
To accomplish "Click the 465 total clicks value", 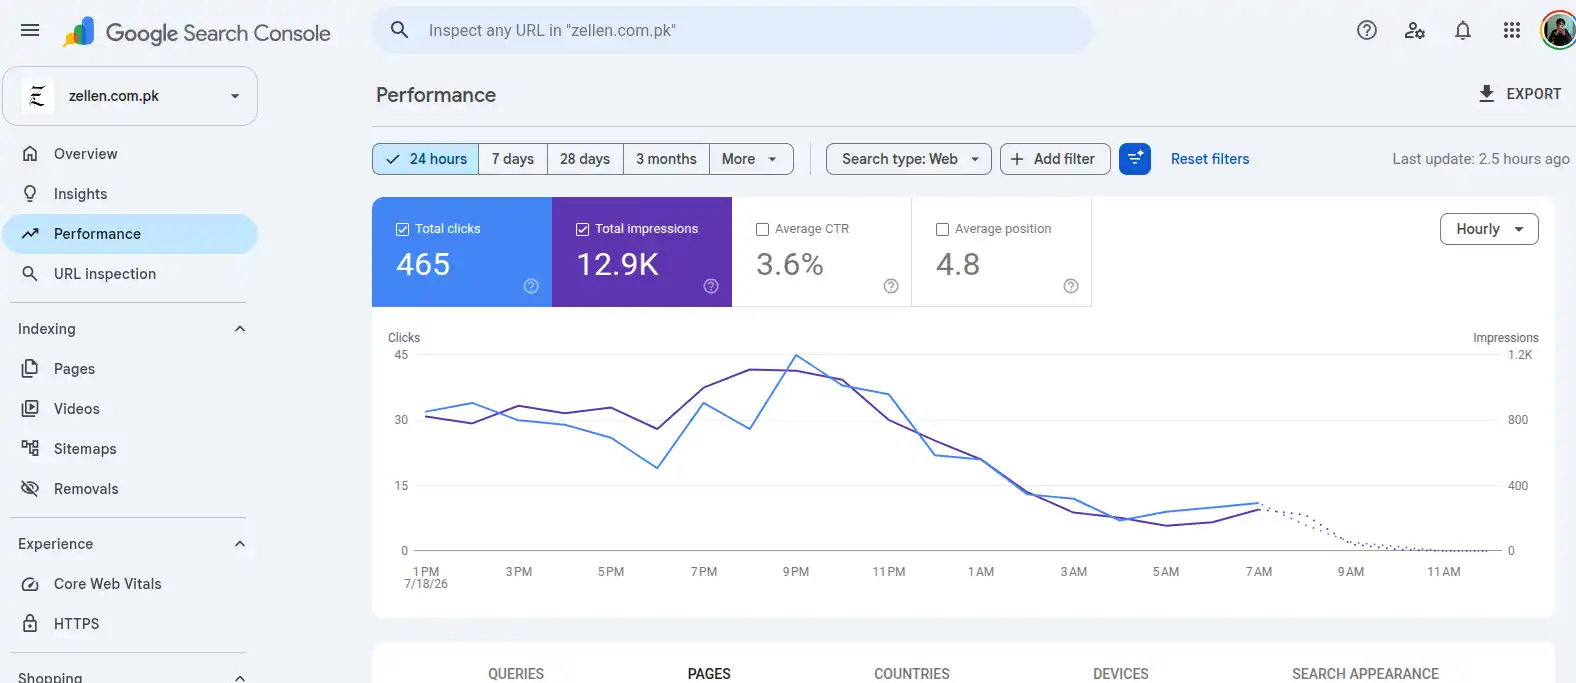I will pyautogui.click(x=423, y=264).
